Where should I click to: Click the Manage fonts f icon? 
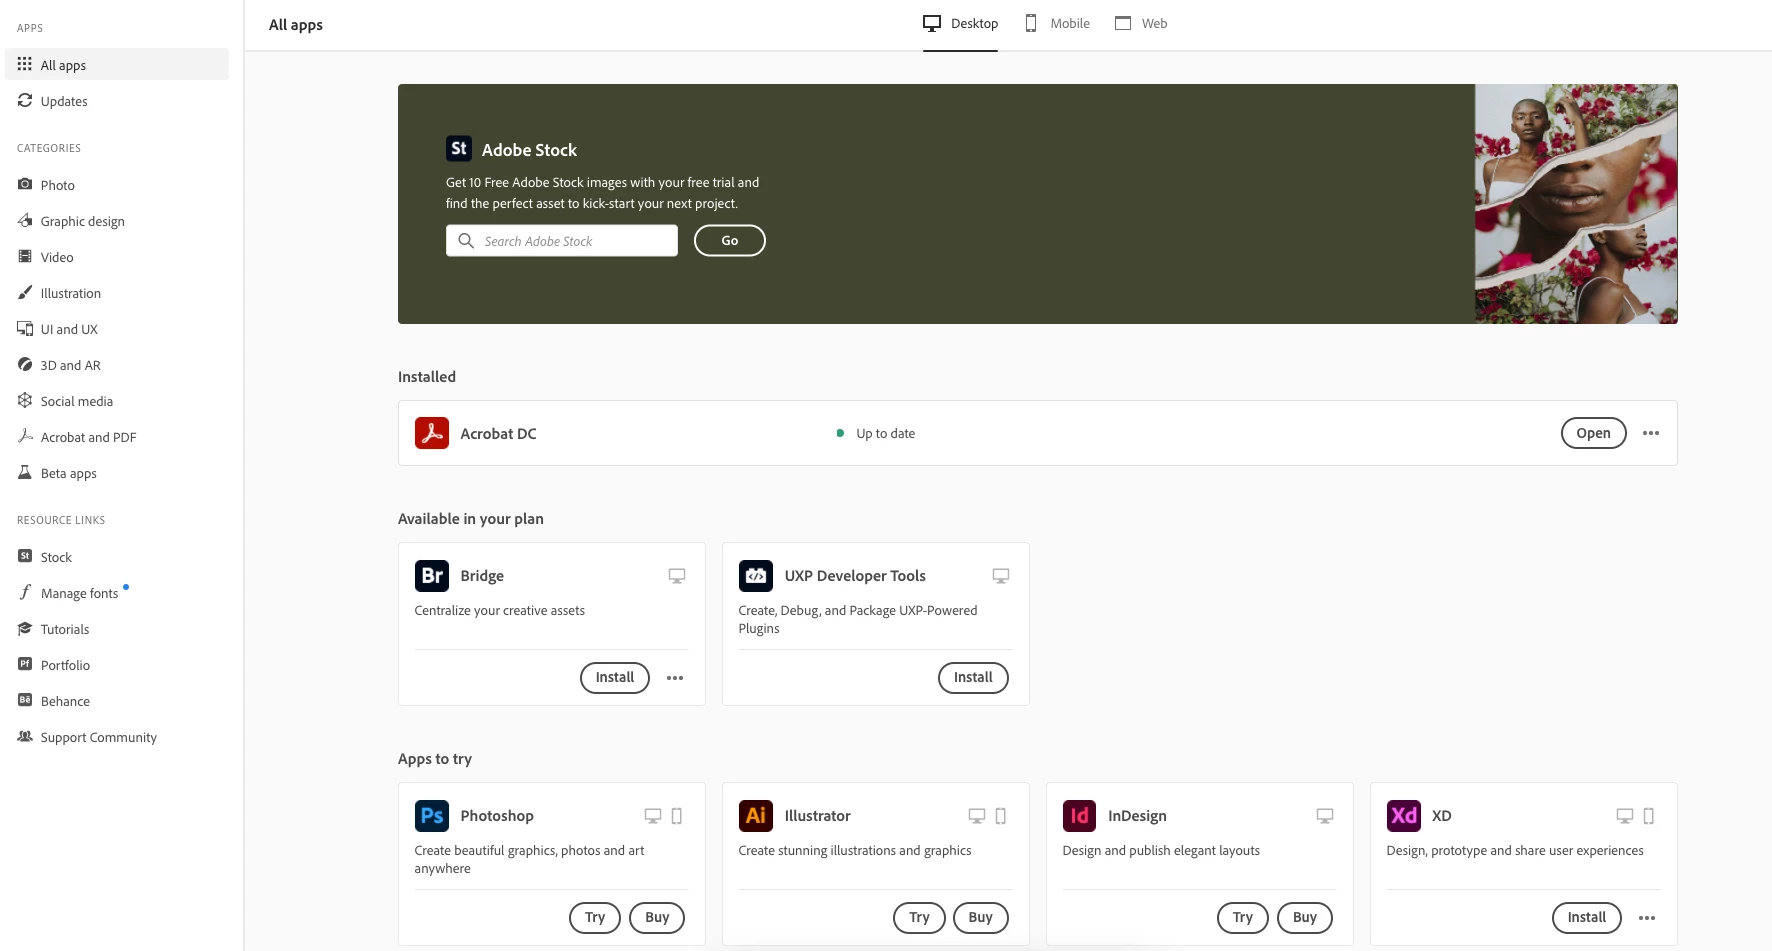25,592
